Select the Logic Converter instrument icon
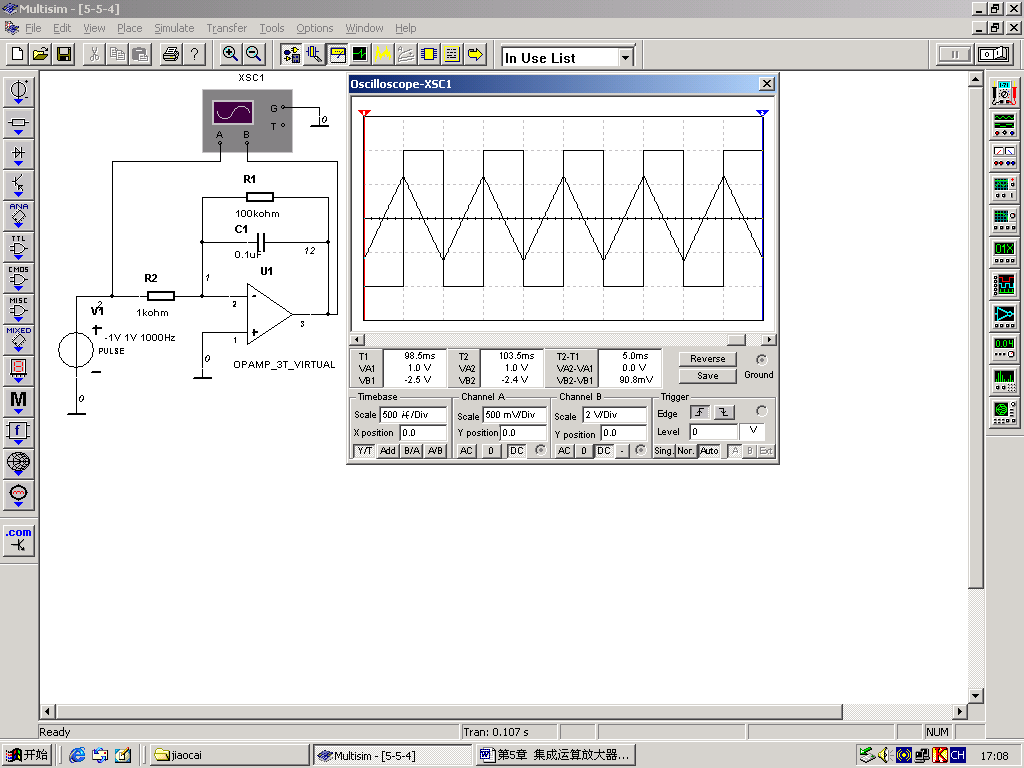The height and width of the screenshot is (768, 1024). tap(1004, 316)
